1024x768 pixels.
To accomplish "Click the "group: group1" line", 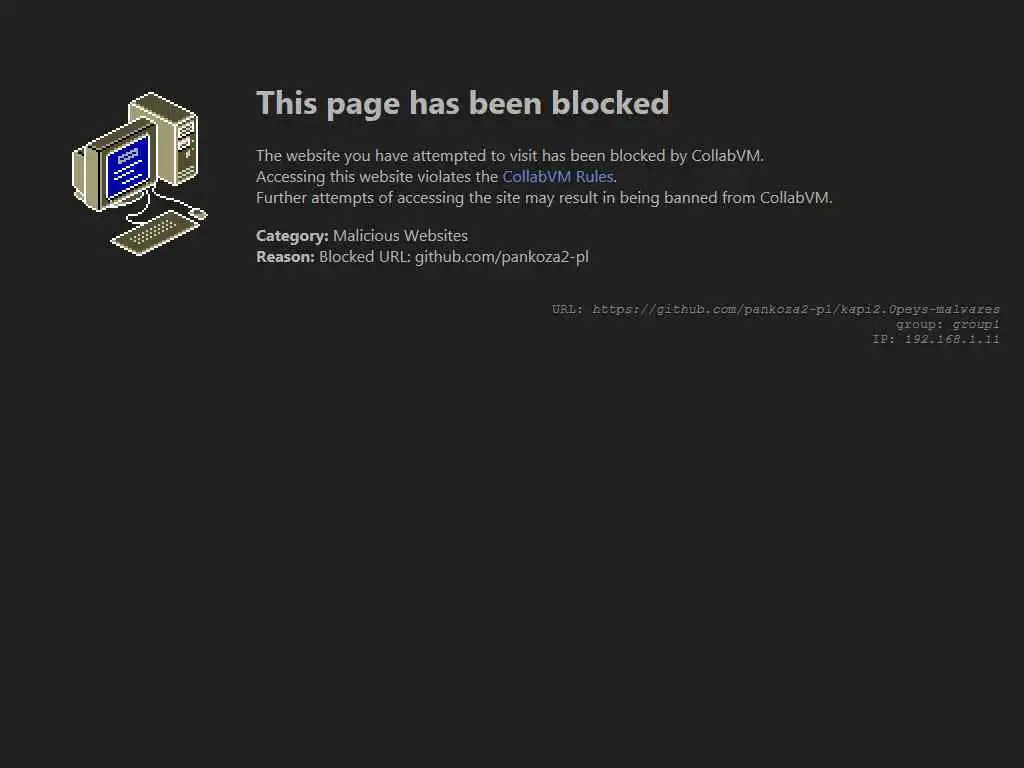I will point(948,325).
